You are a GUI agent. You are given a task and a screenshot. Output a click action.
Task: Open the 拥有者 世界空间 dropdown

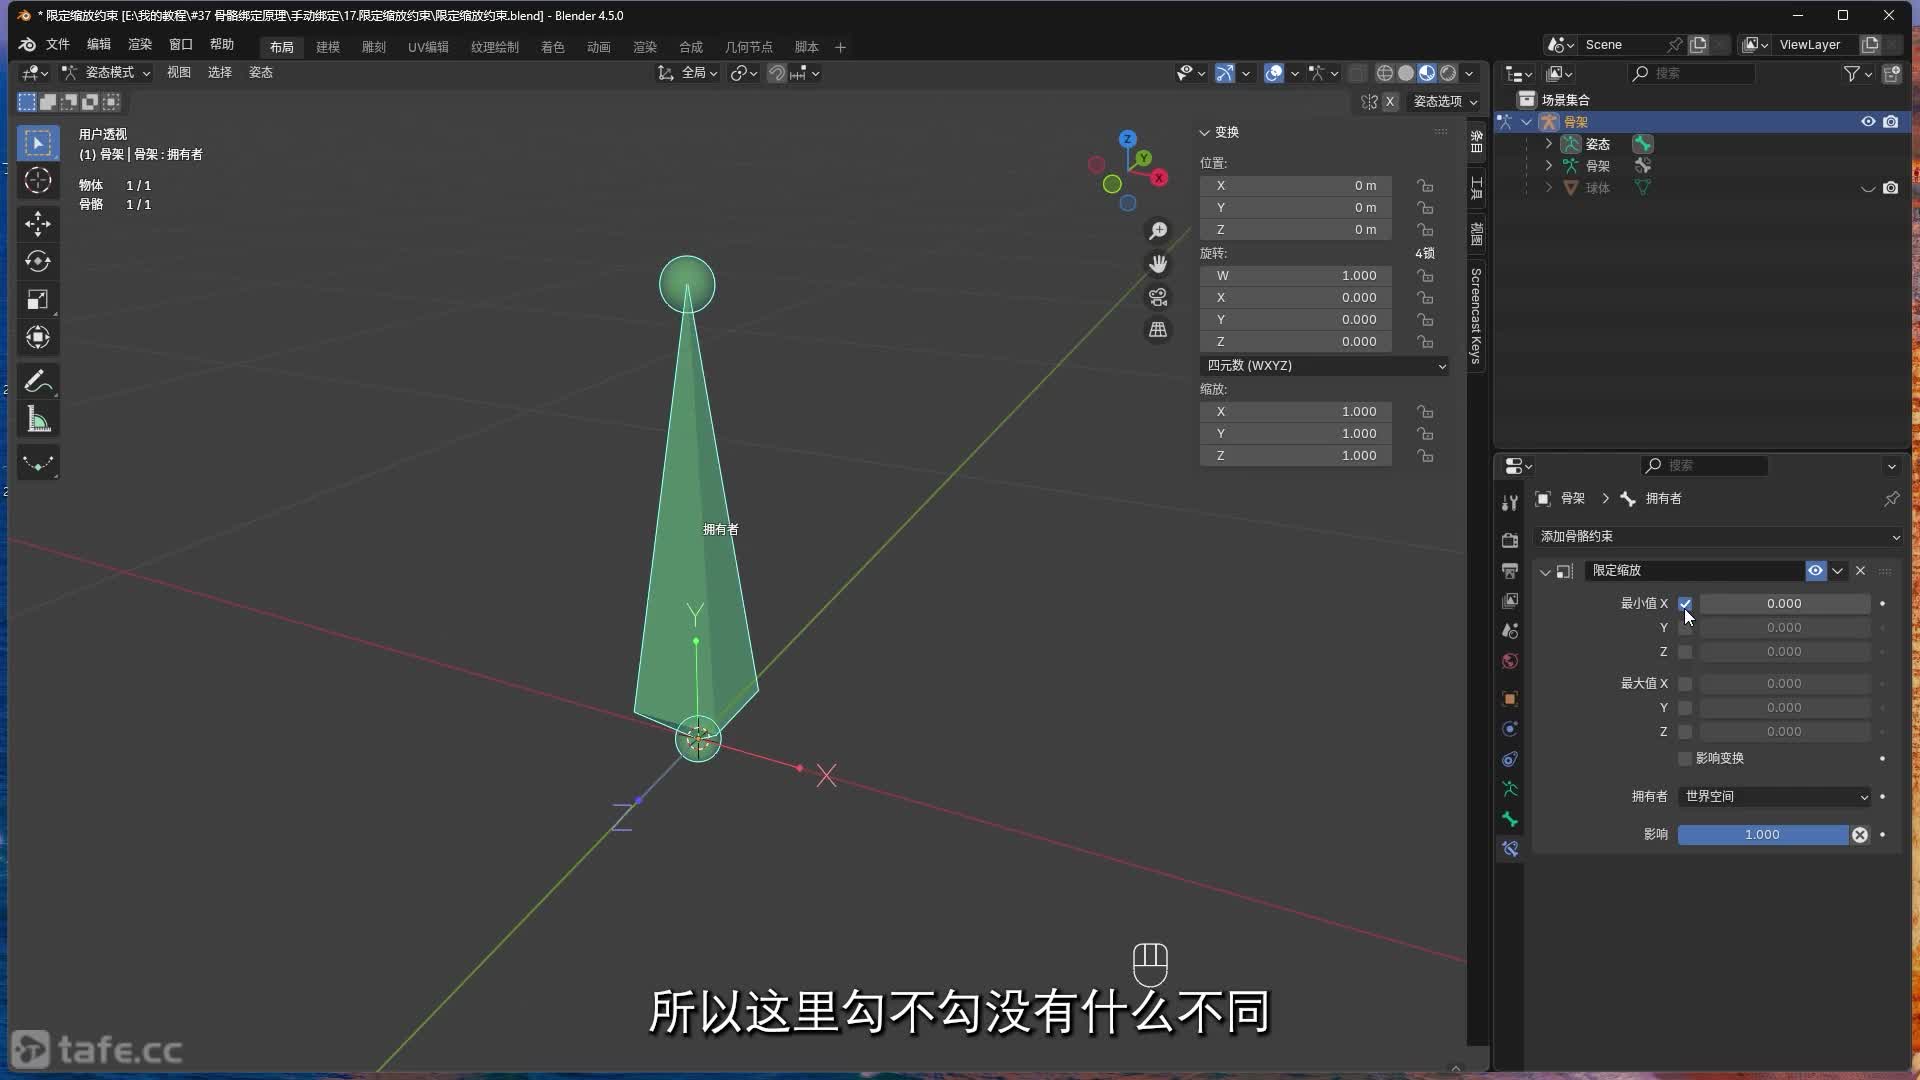1775,797
